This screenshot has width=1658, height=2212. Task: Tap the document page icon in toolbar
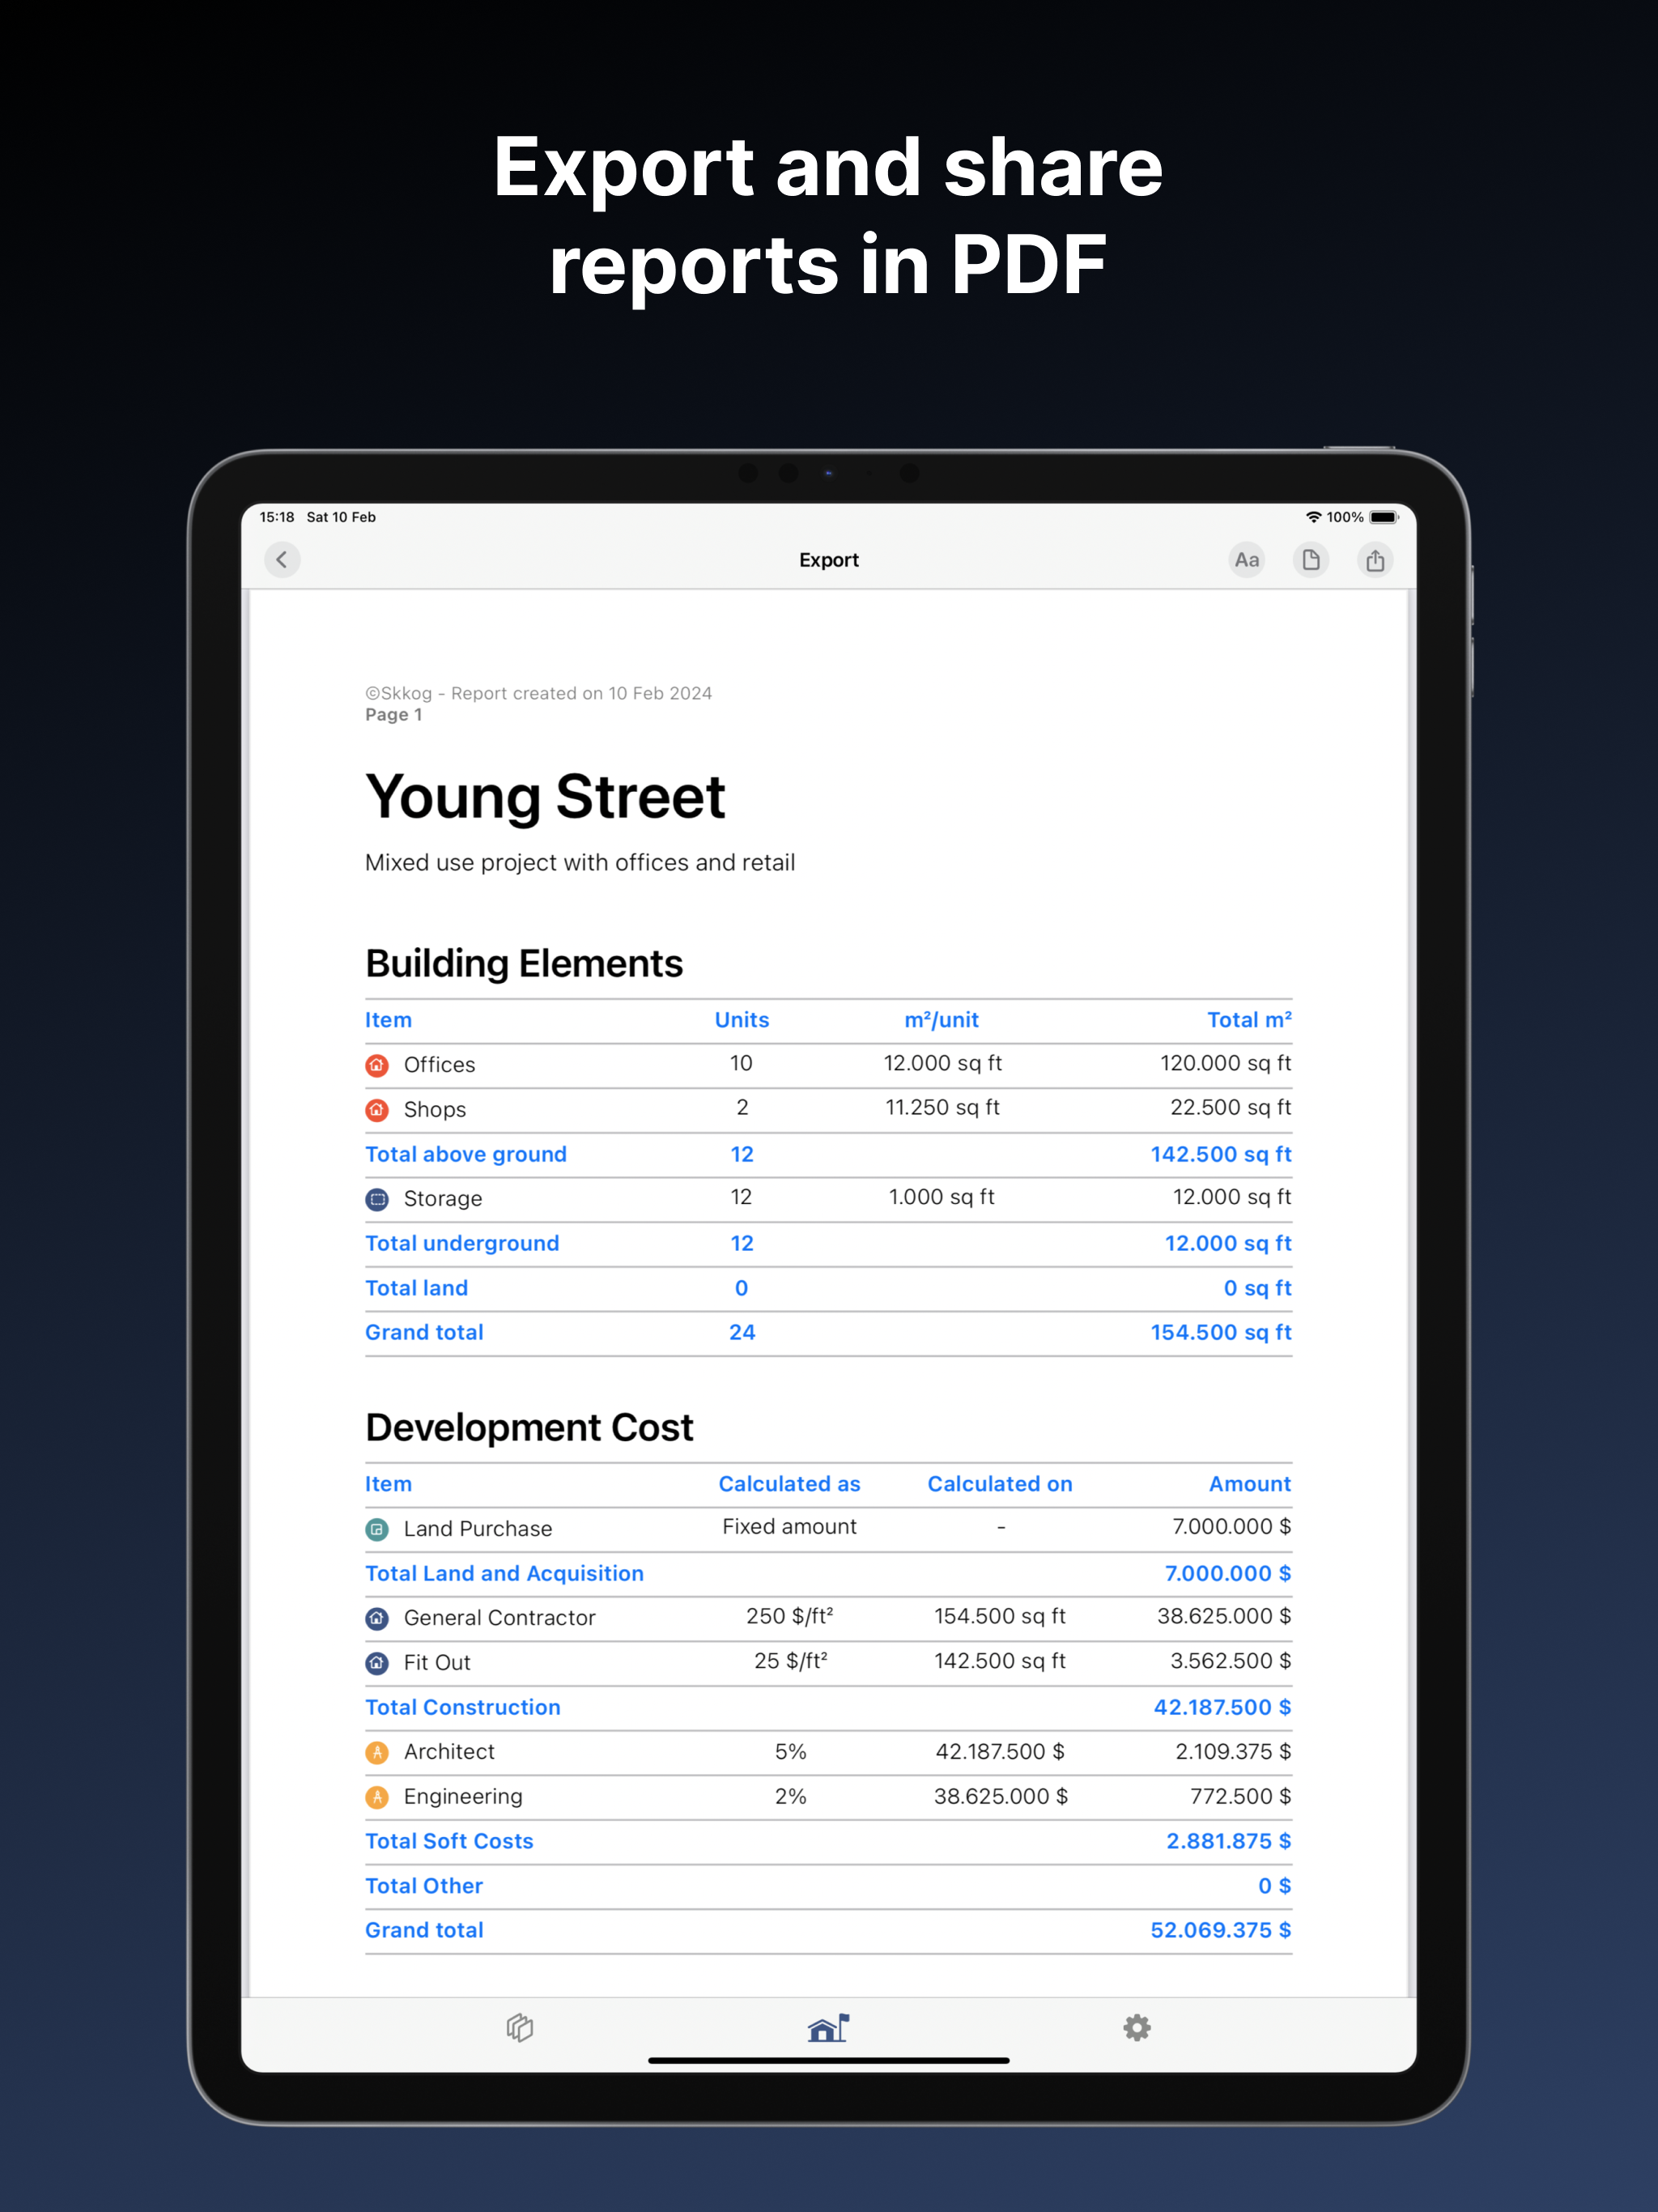(1311, 559)
